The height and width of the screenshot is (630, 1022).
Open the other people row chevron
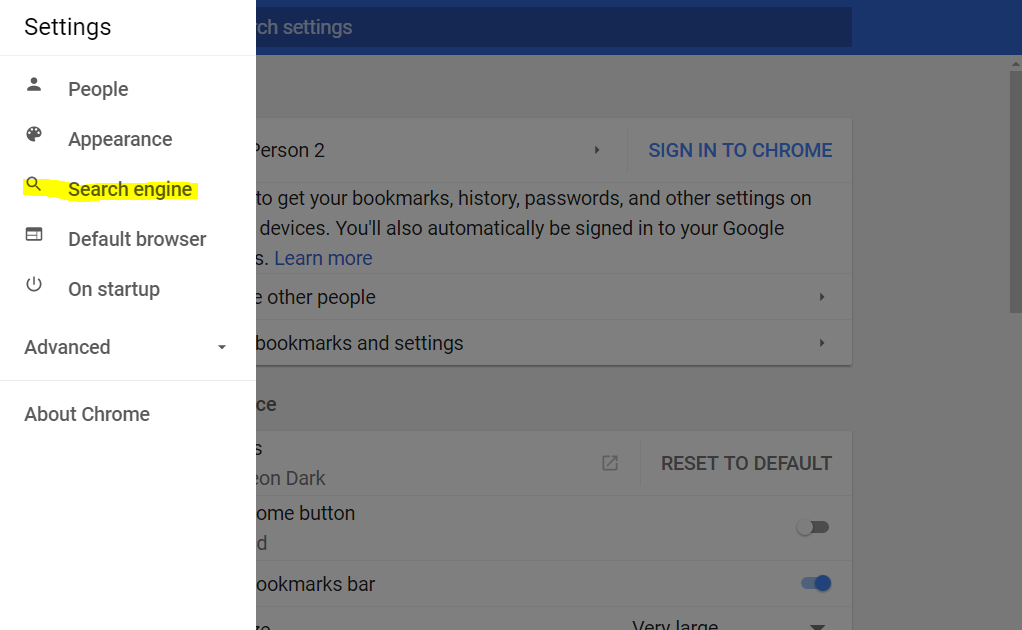[822, 297]
